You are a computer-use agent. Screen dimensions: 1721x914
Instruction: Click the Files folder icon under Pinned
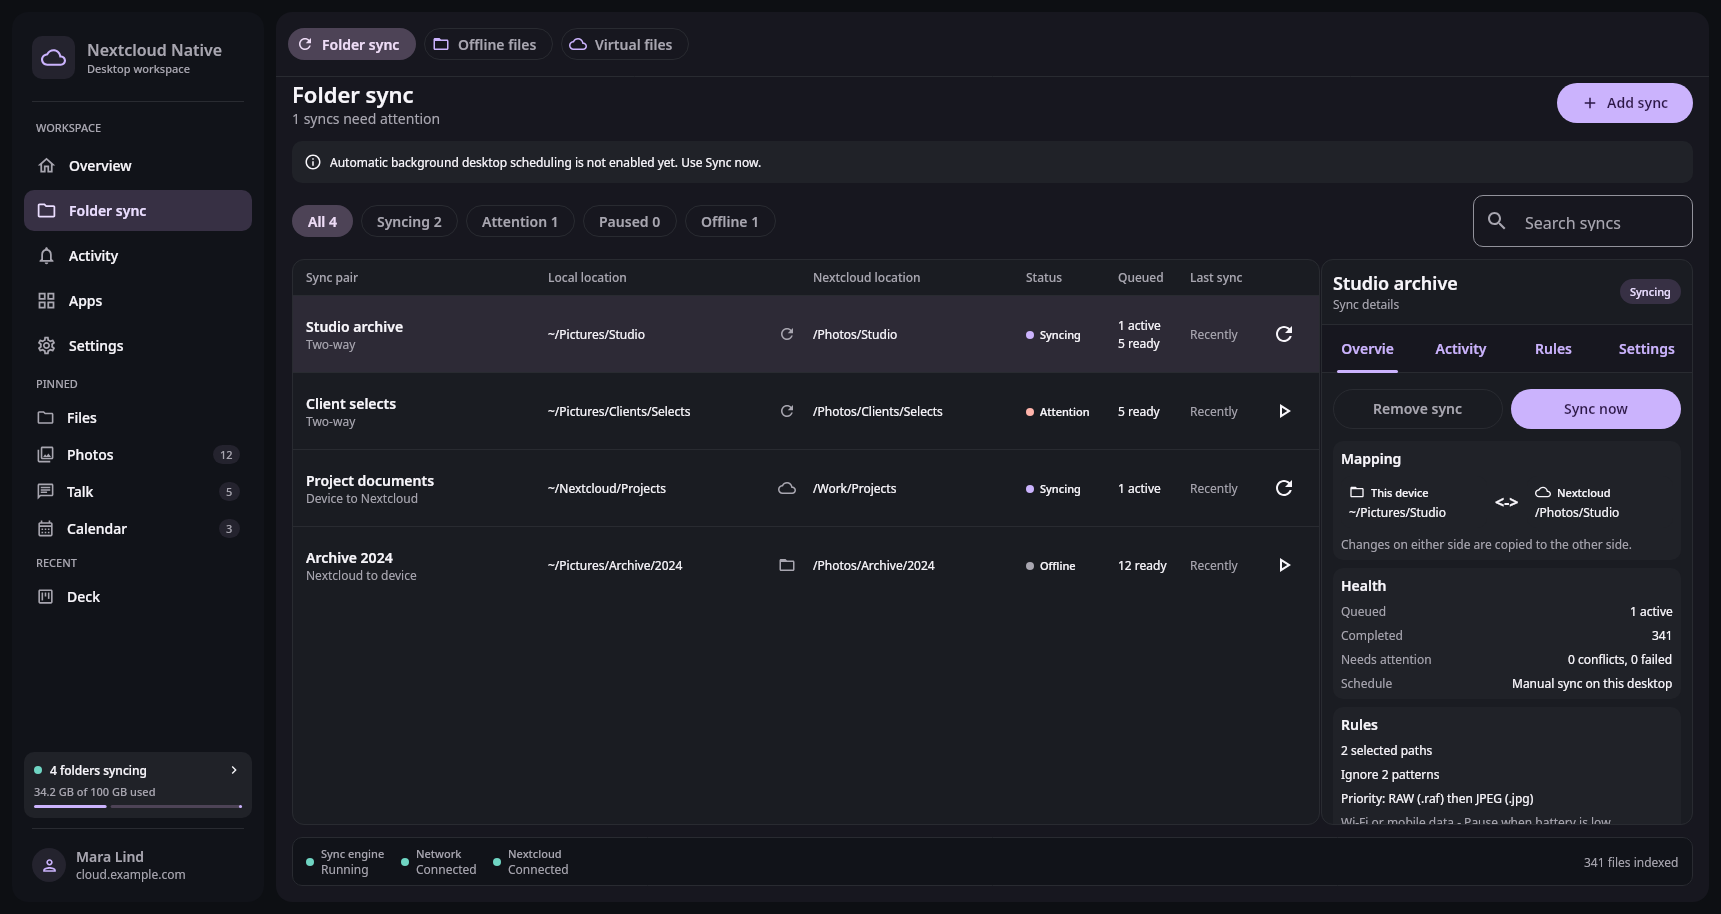pyautogui.click(x=45, y=418)
